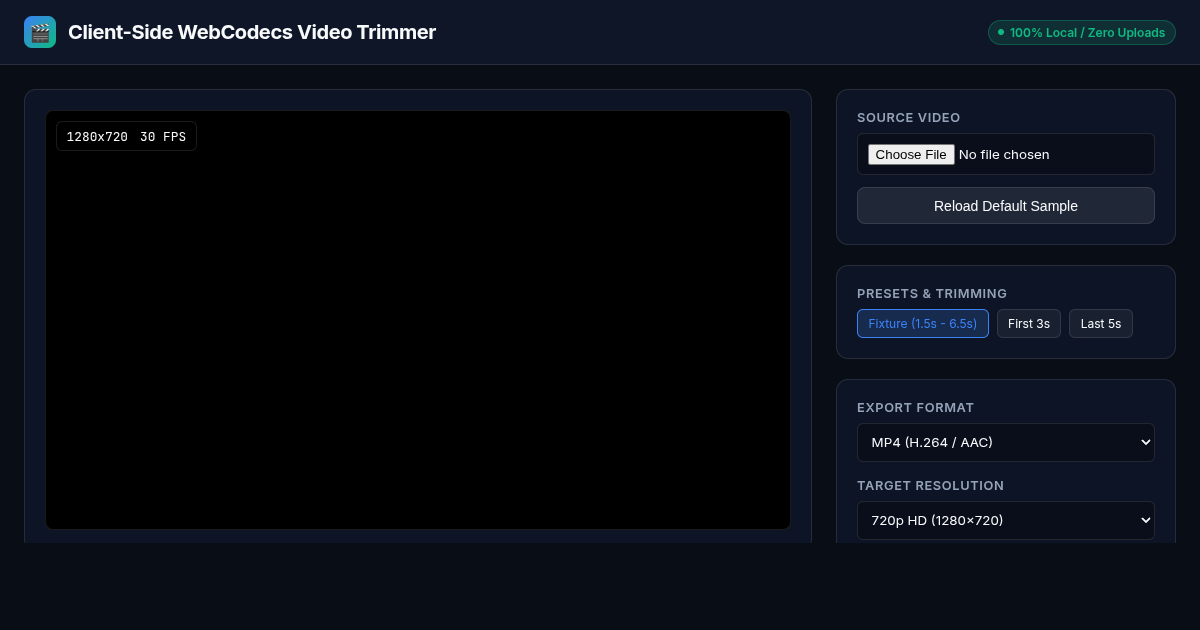Apply the First 3s trimming preset
1200x630 pixels.
tap(1029, 324)
